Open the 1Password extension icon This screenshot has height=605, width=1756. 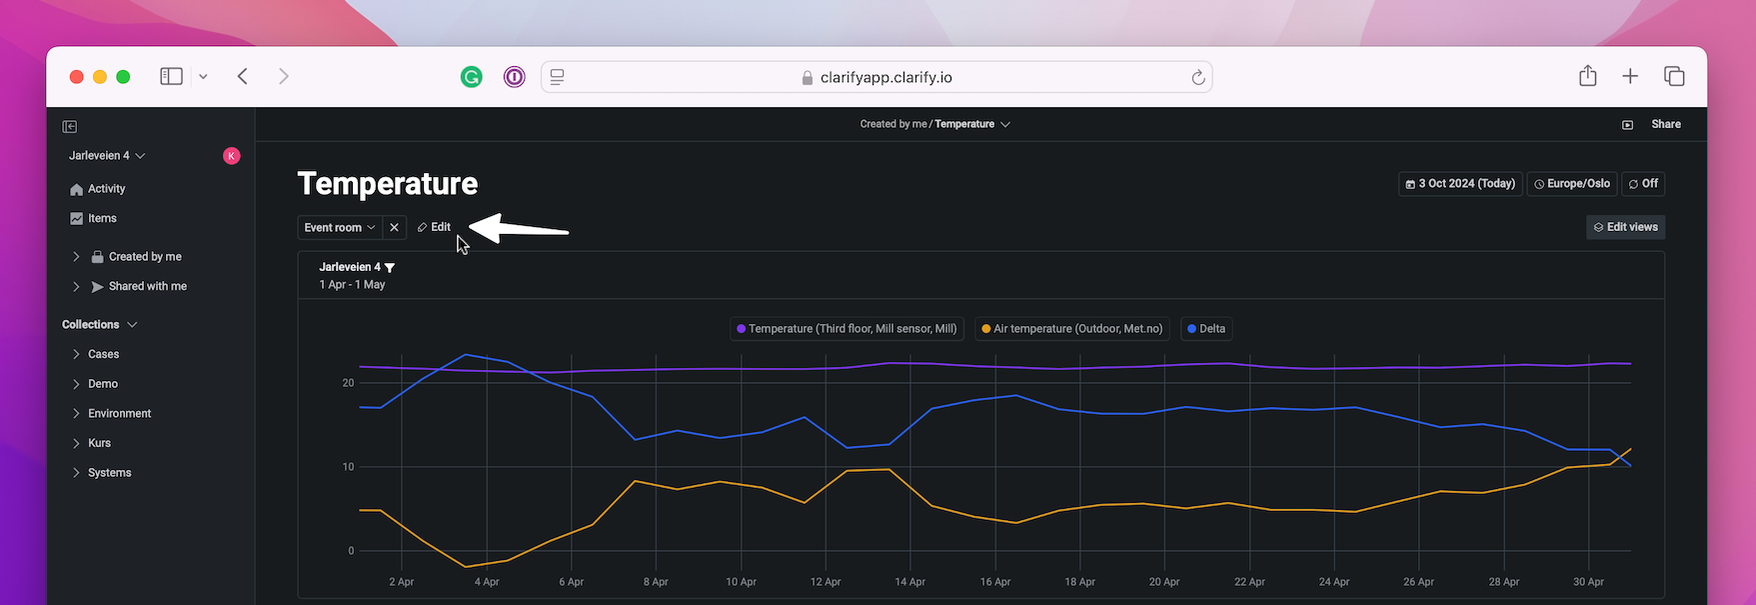(514, 77)
